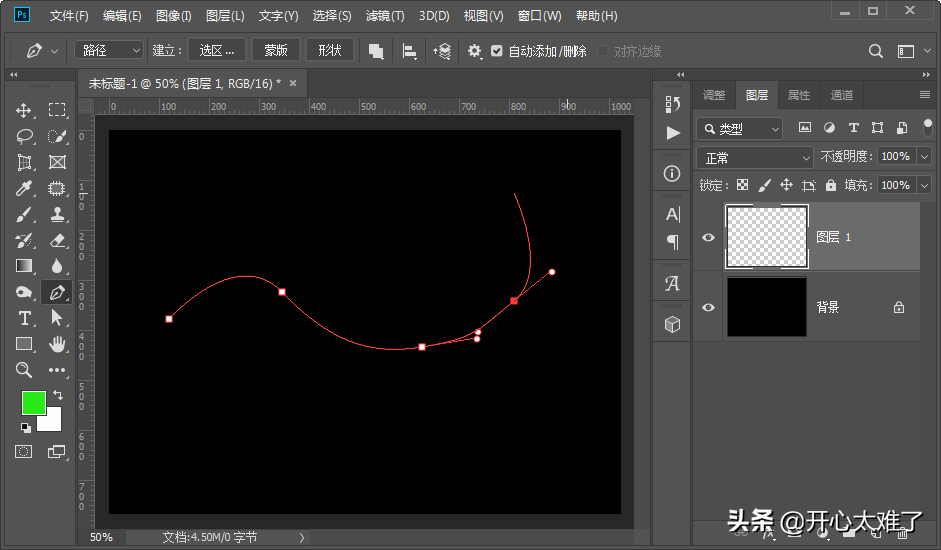Select the Hand tool
Screen dimensions: 941x550
coord(57,343)
